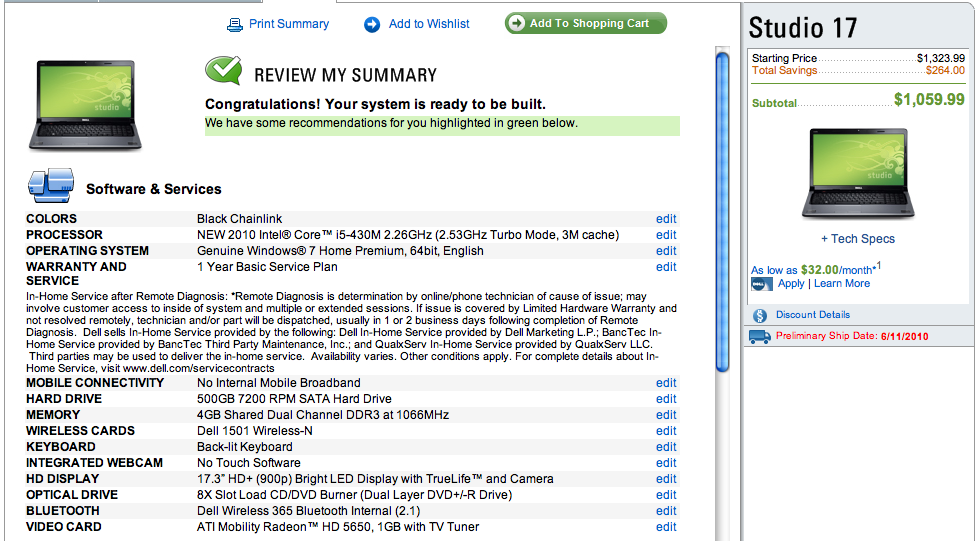Click the shipping truck icon
Screen dimensions: 977x541
tap(760, 337)
